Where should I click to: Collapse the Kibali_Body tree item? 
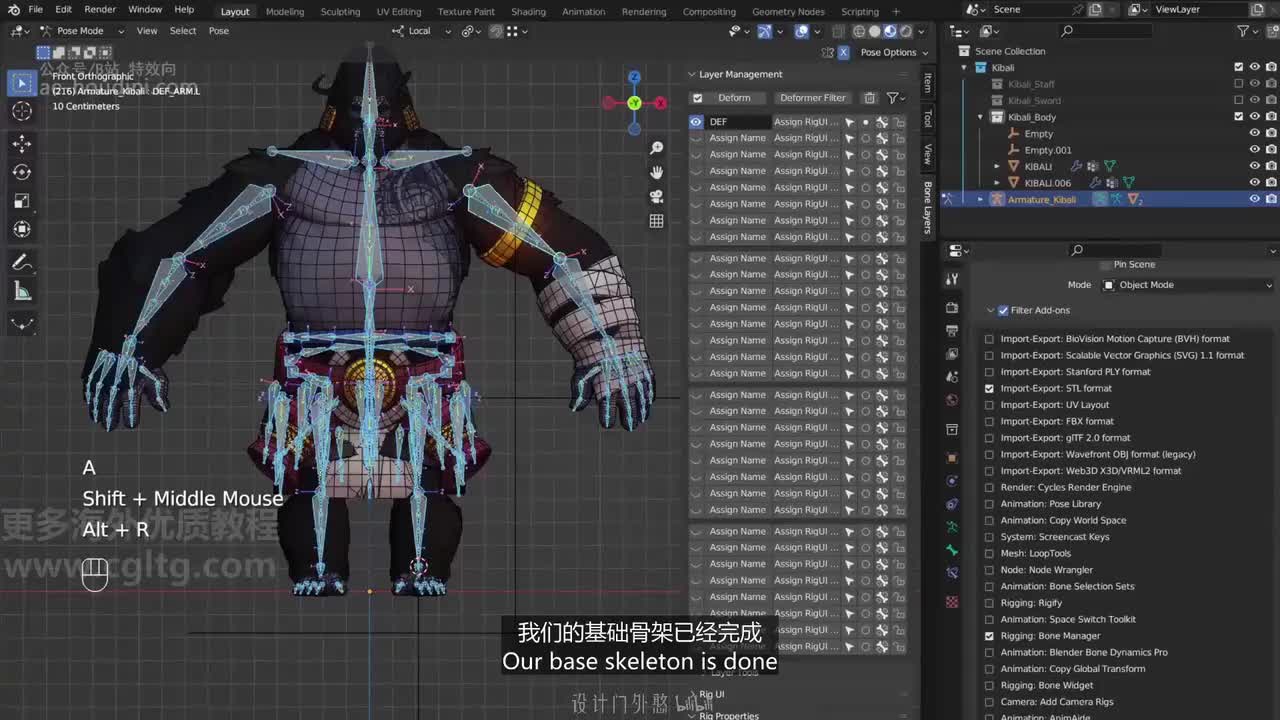tap(980, 117)
